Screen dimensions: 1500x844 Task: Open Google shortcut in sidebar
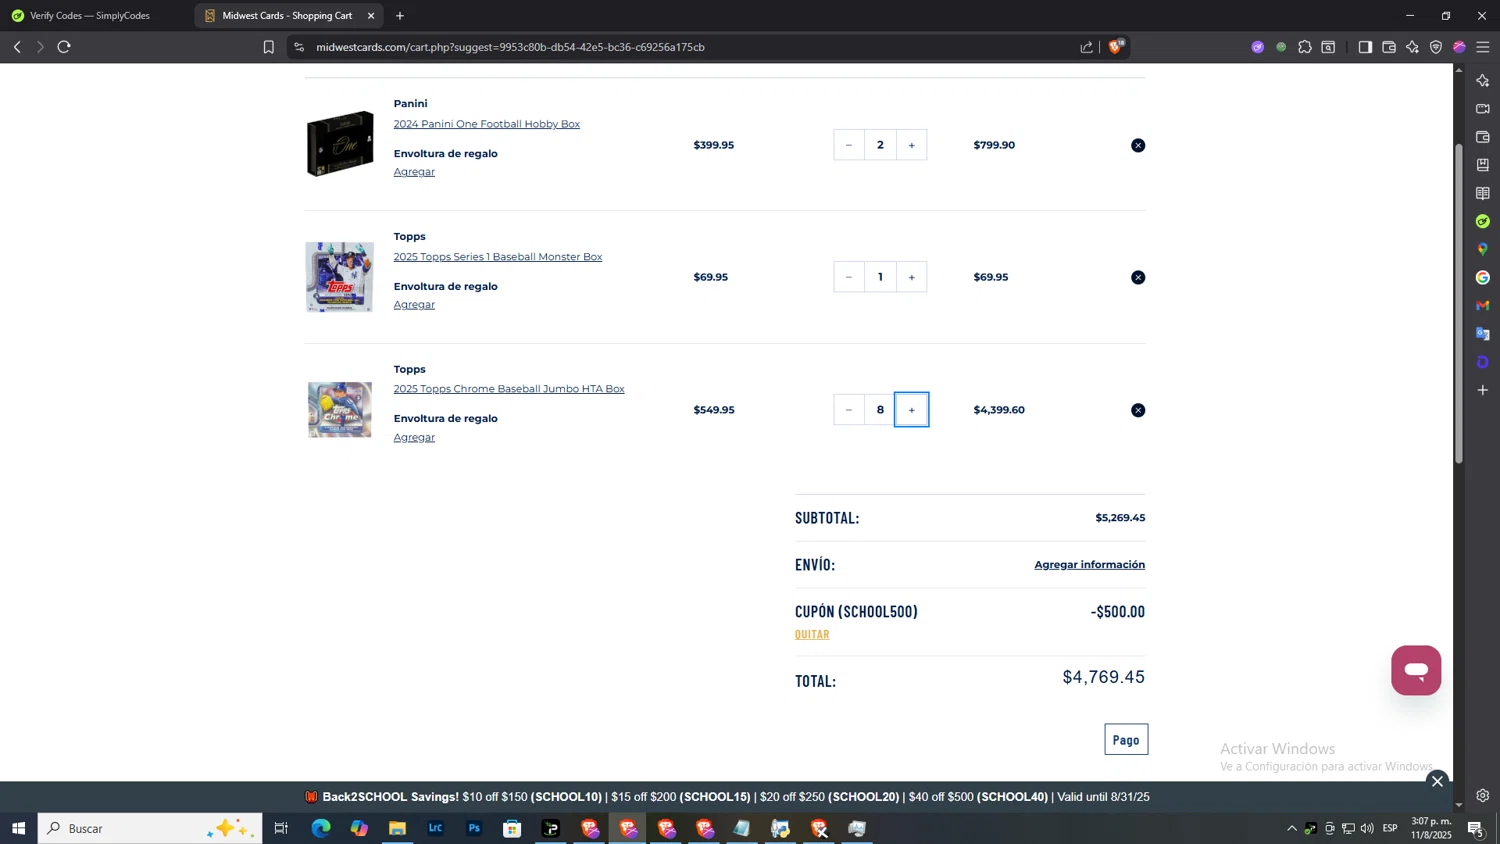1483,278
